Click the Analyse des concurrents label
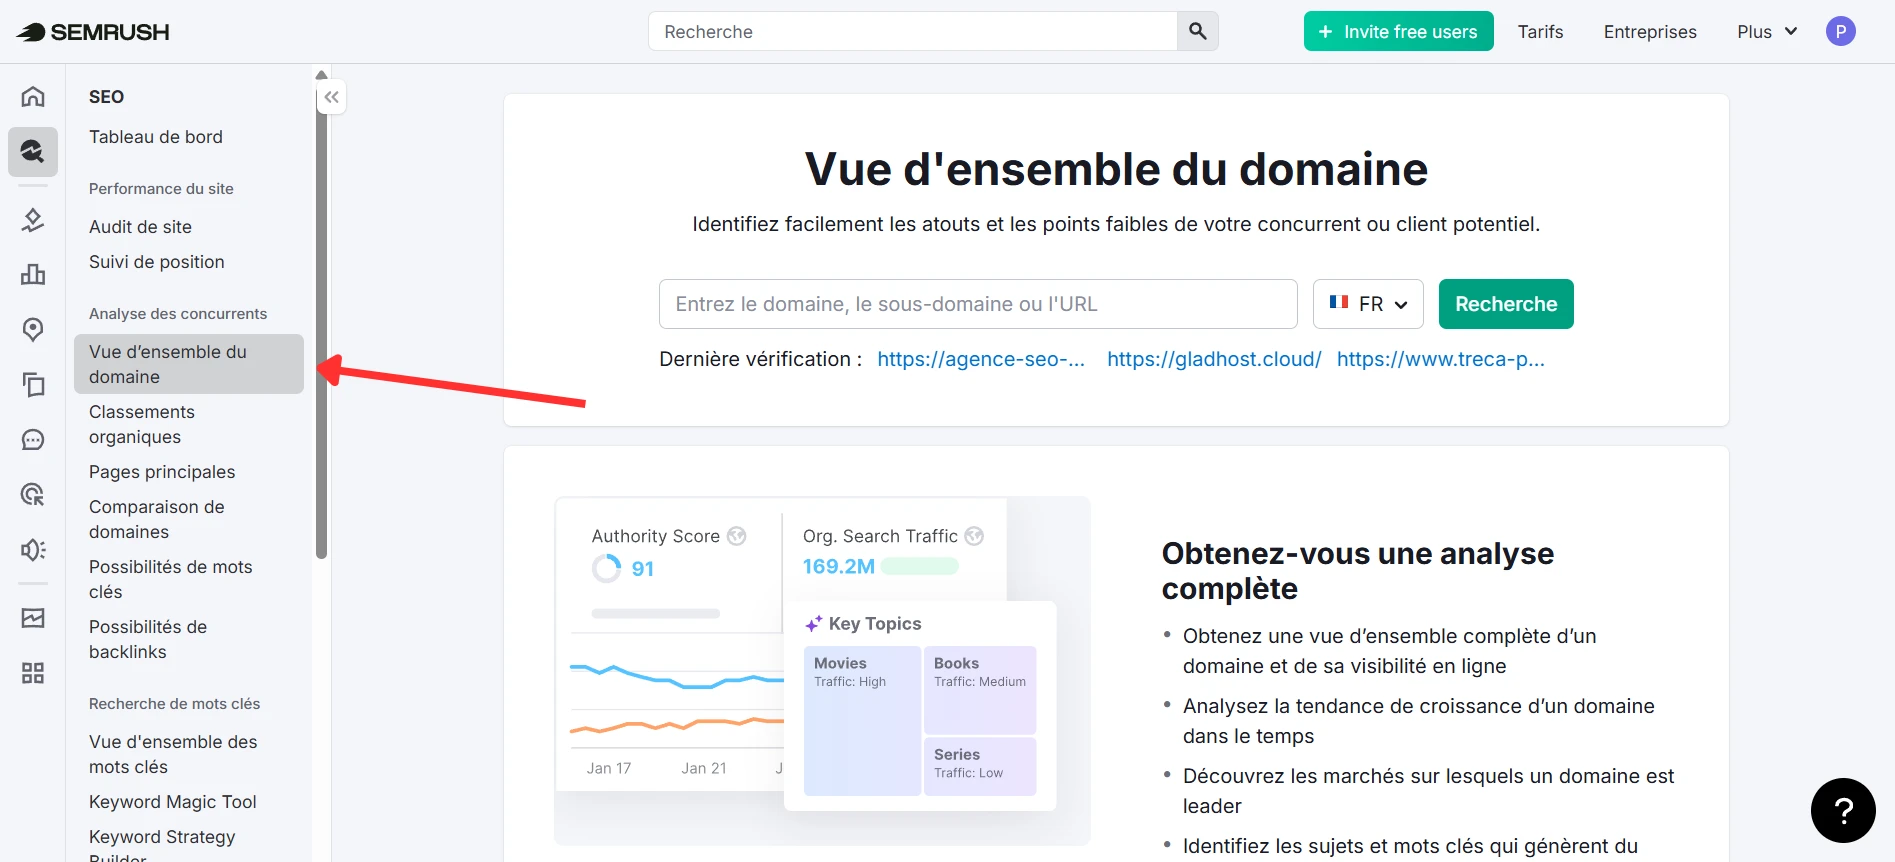This screenshot has height=862, width=1895. [178, 314]
